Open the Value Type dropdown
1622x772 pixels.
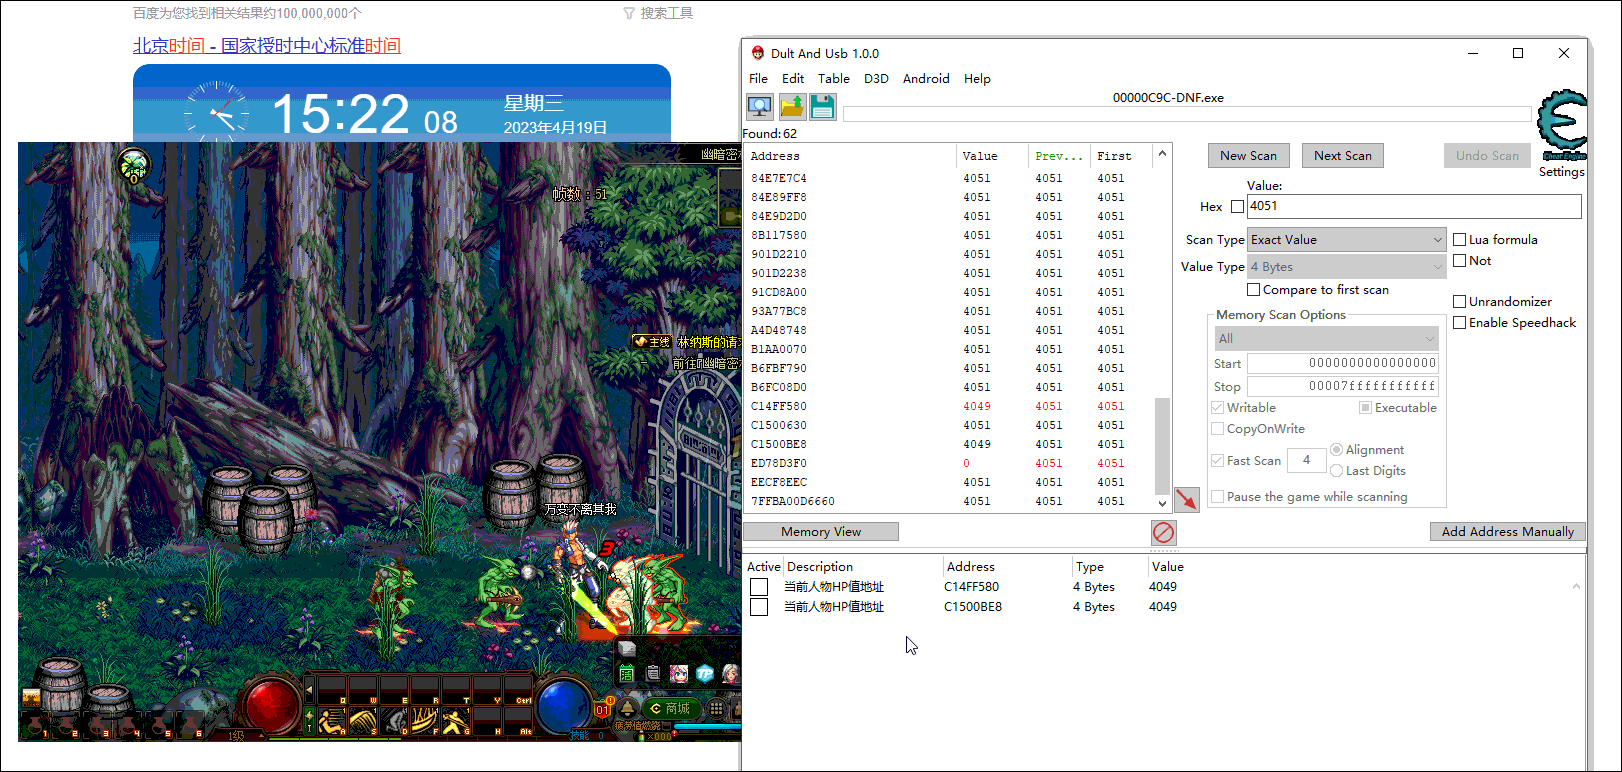[1347, 267]
